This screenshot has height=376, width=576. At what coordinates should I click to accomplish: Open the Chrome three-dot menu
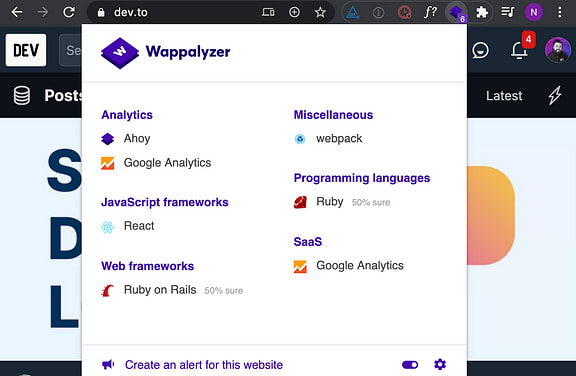(559, 12)
